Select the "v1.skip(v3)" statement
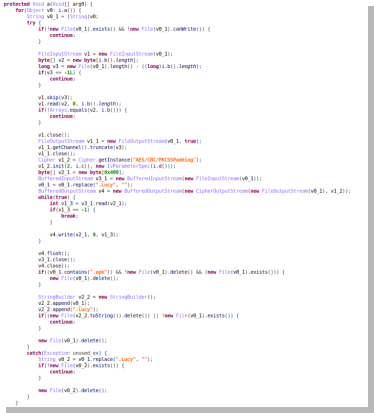Screen dimensions: 374x413 coord(54,97)
